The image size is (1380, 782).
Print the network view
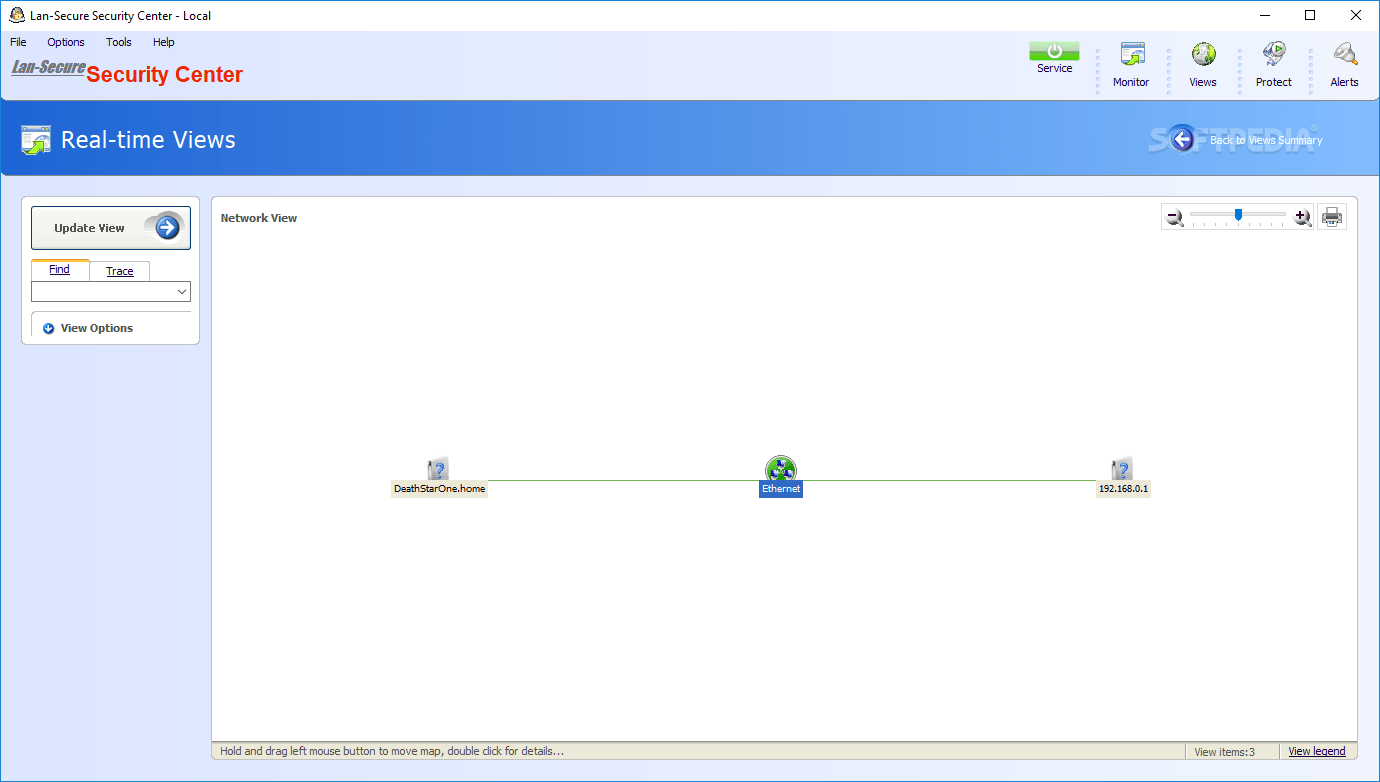pyautogui.click(x=1332, y=216)
